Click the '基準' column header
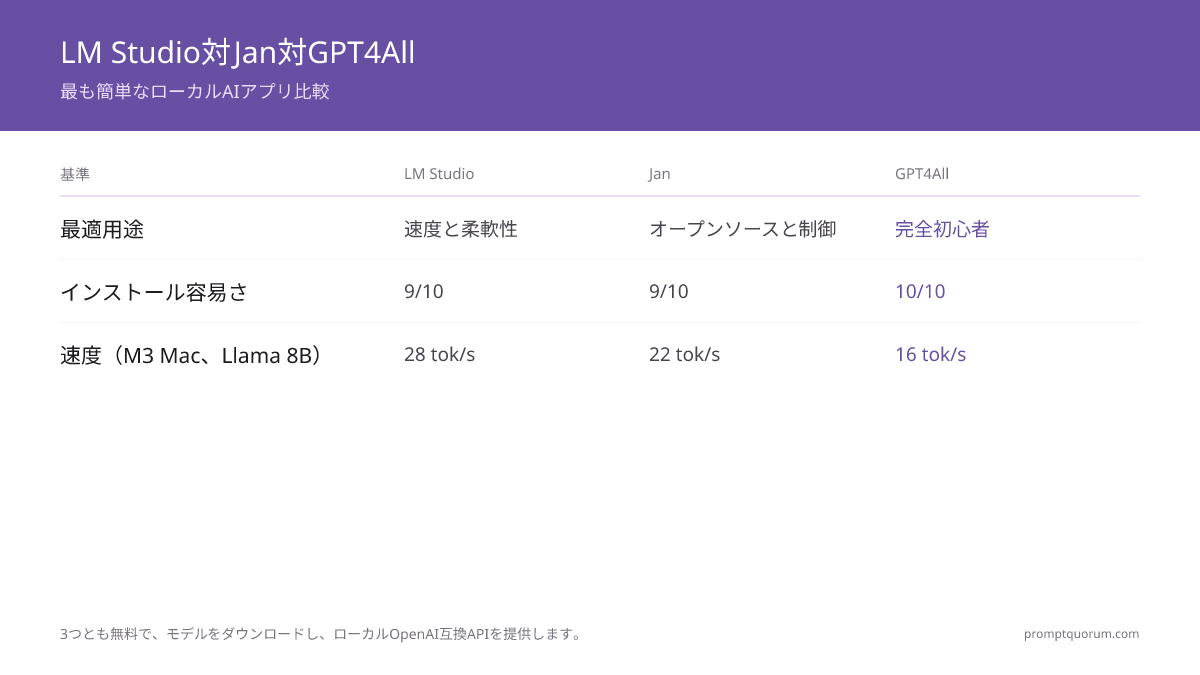Image resolution: width=1200 pixels, height=675 pixels. coord(75,174)
